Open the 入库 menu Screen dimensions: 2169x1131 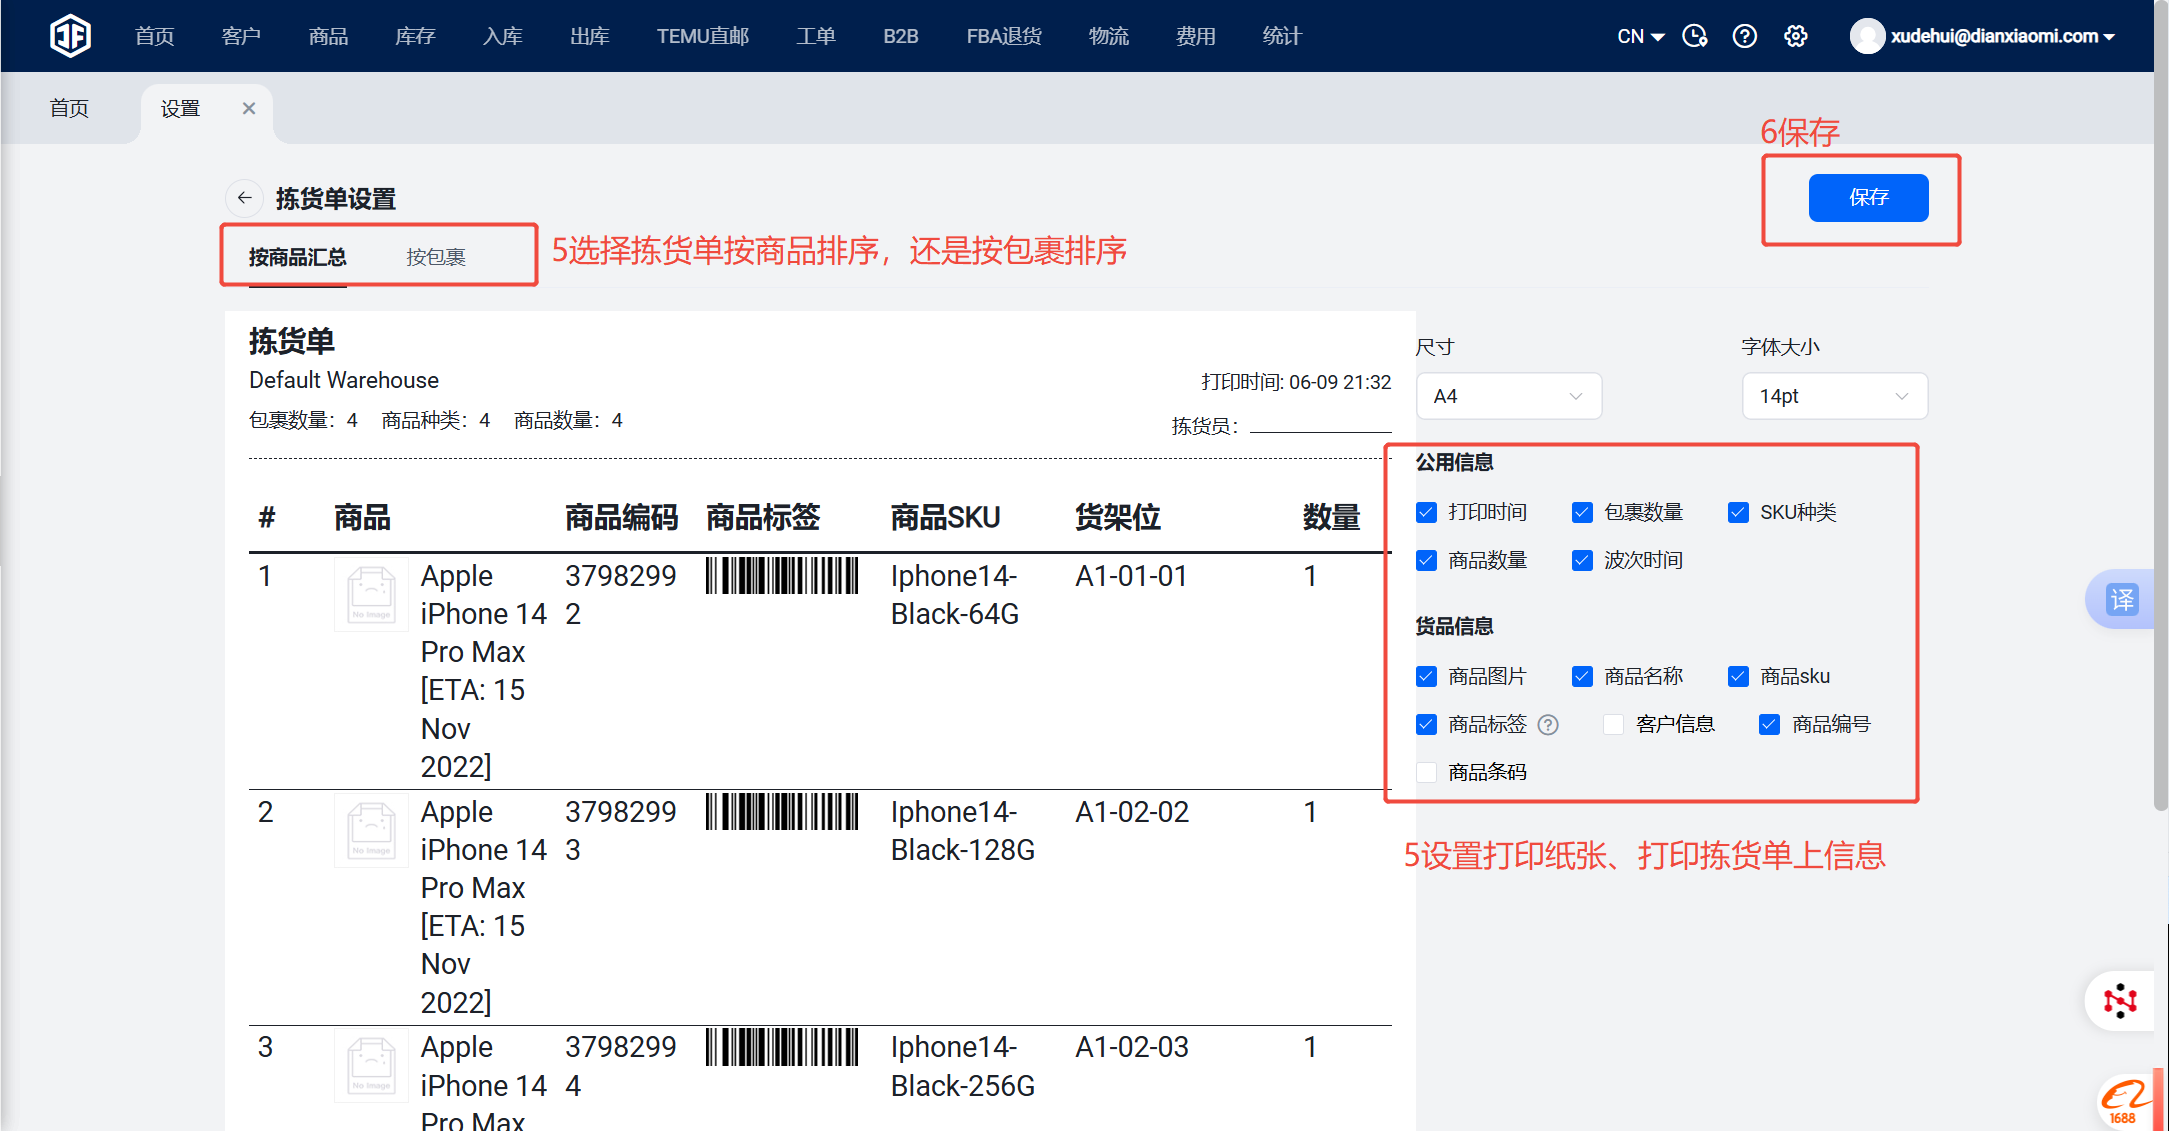click(503, 36)
